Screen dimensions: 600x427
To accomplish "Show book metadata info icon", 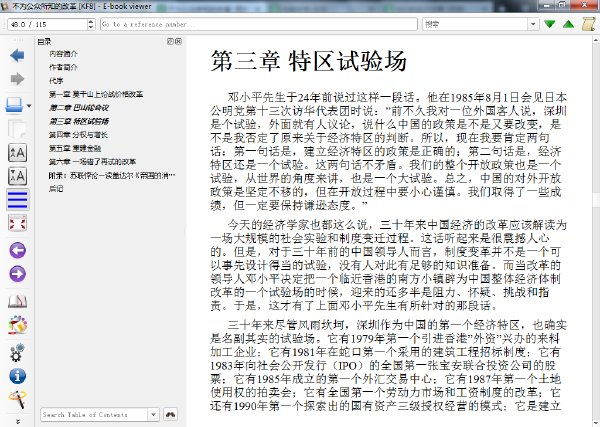I will click(x=17, y=376).
